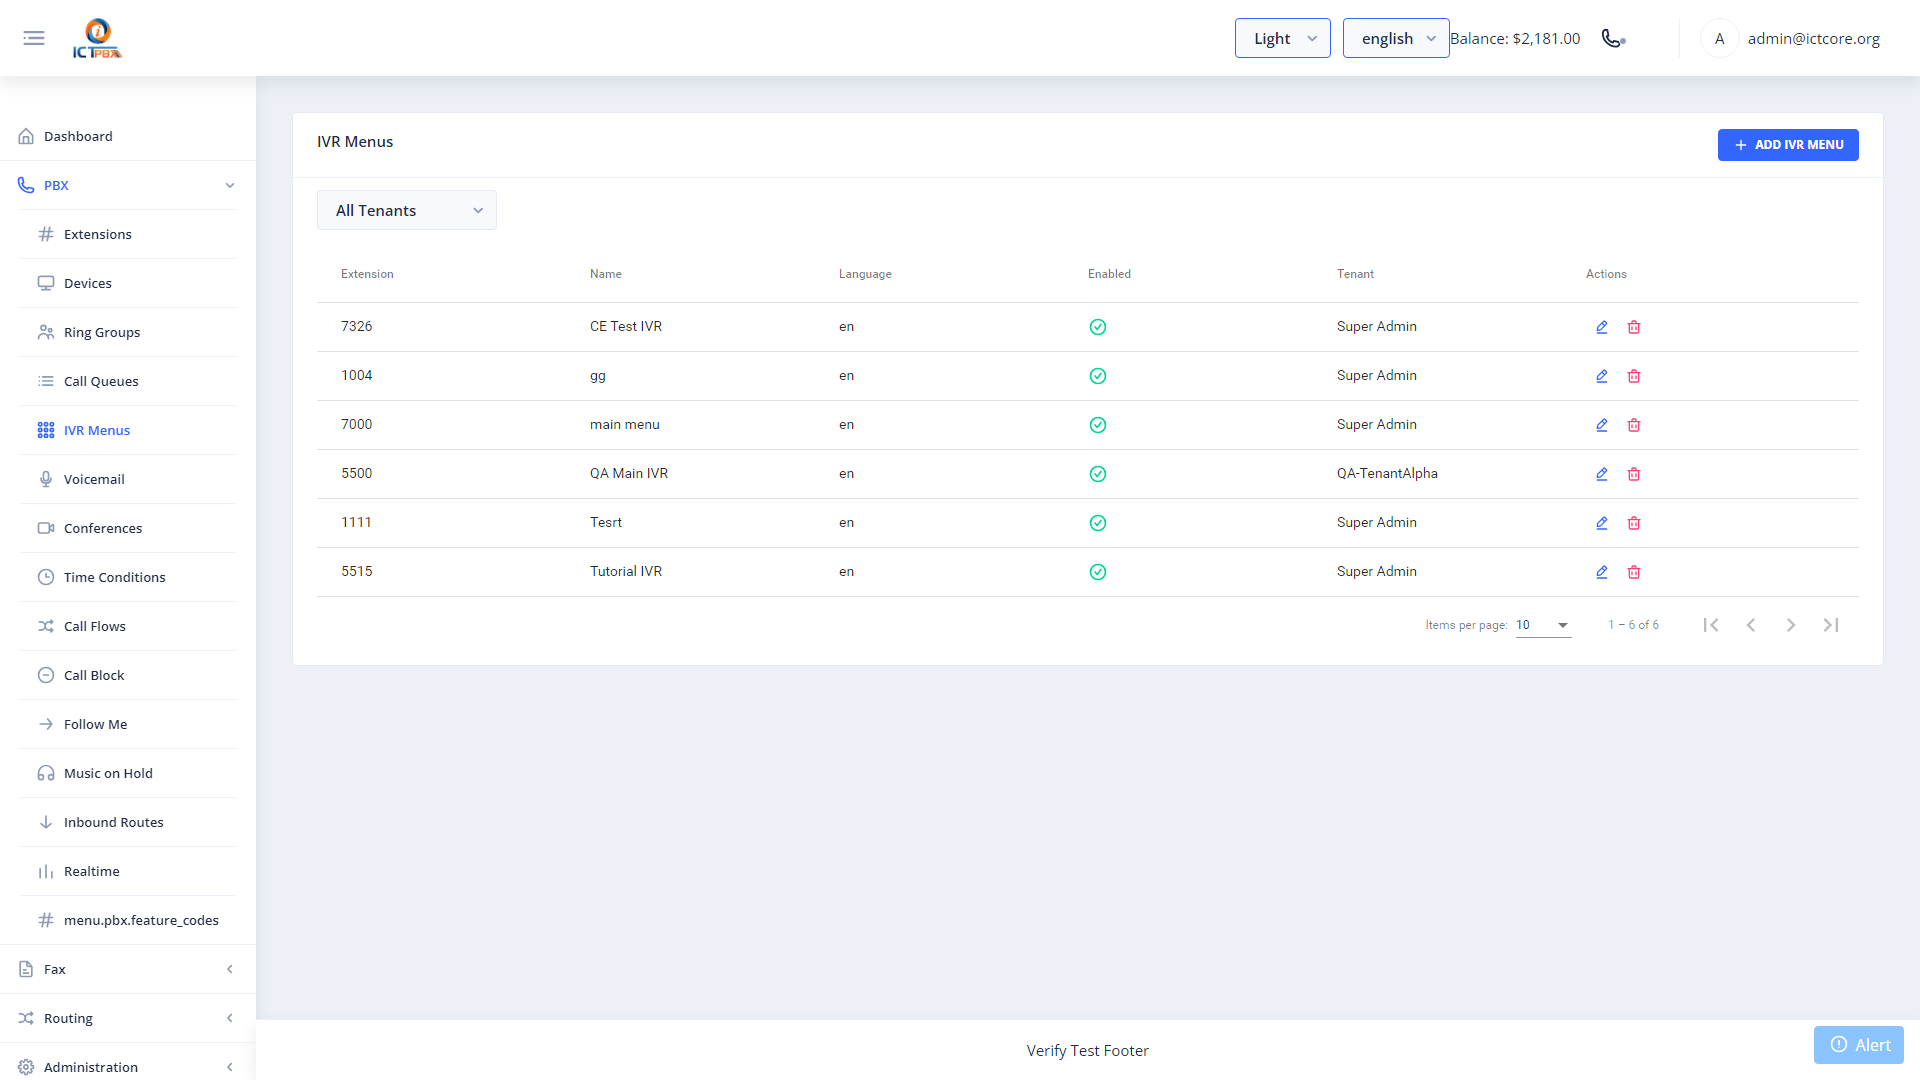Edit the Tutorial IVR entry
Viewport: 1920px width, 1080px height.
(x=1602, y=572)
